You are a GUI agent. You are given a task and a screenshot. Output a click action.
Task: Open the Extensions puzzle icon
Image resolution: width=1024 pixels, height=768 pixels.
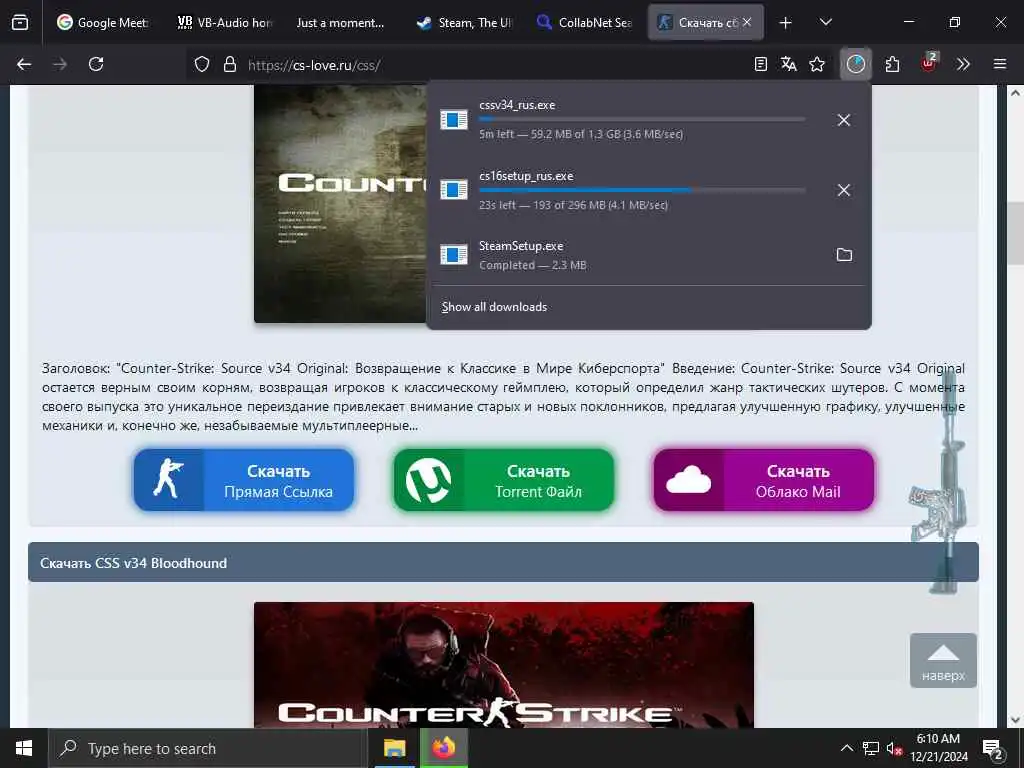click(892, 64)
